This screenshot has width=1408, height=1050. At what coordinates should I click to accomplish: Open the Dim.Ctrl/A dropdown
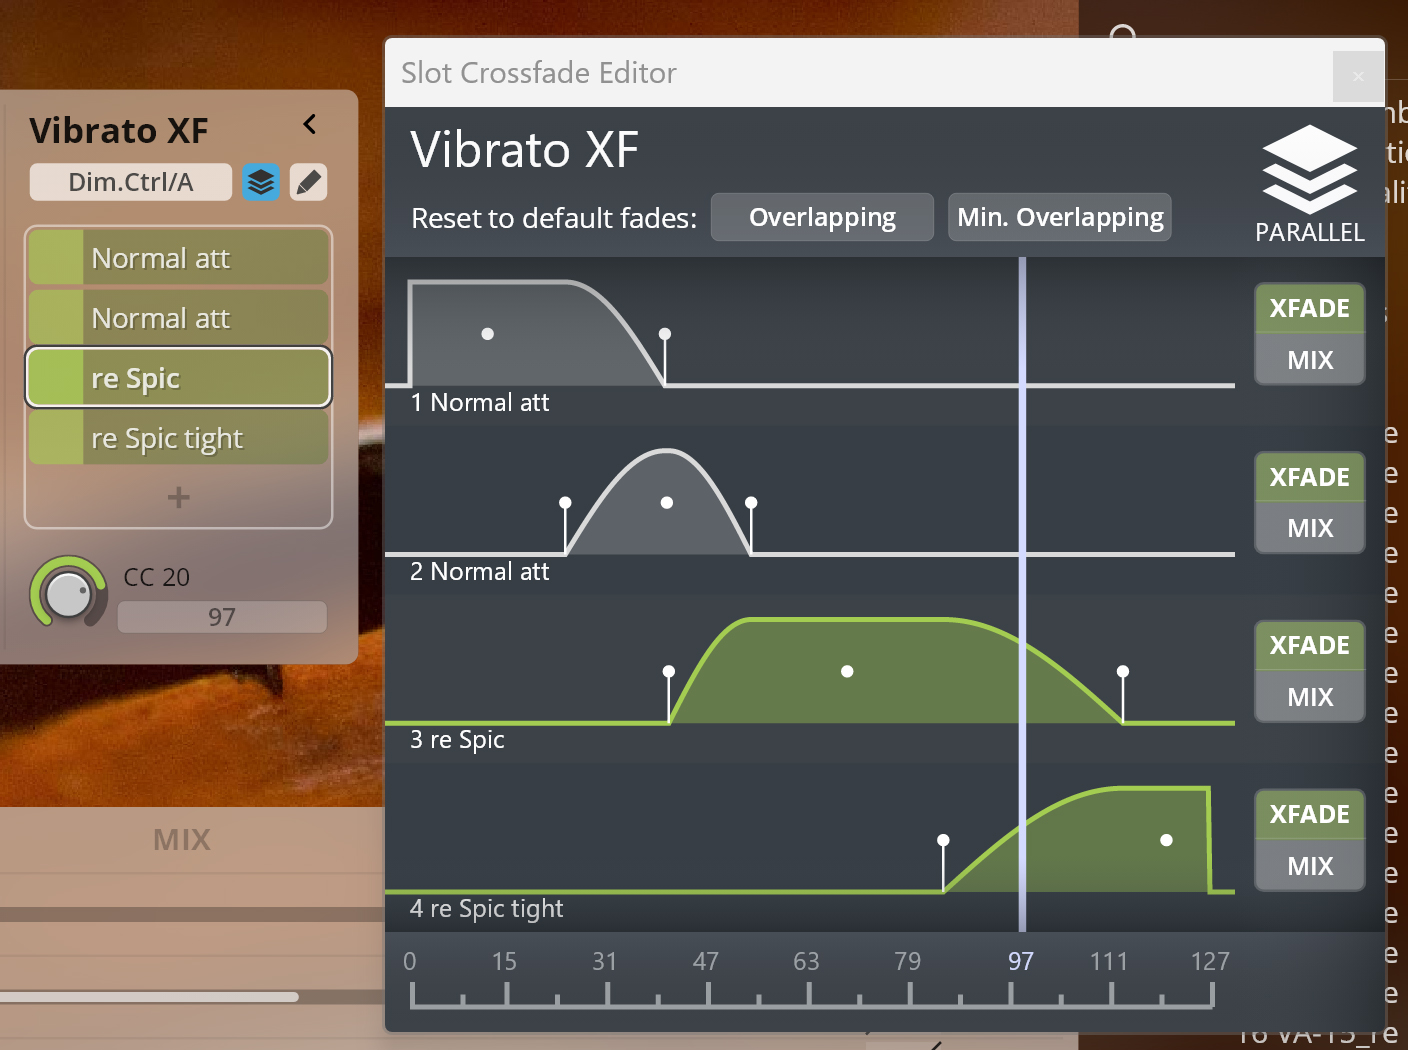coord(131,182)
